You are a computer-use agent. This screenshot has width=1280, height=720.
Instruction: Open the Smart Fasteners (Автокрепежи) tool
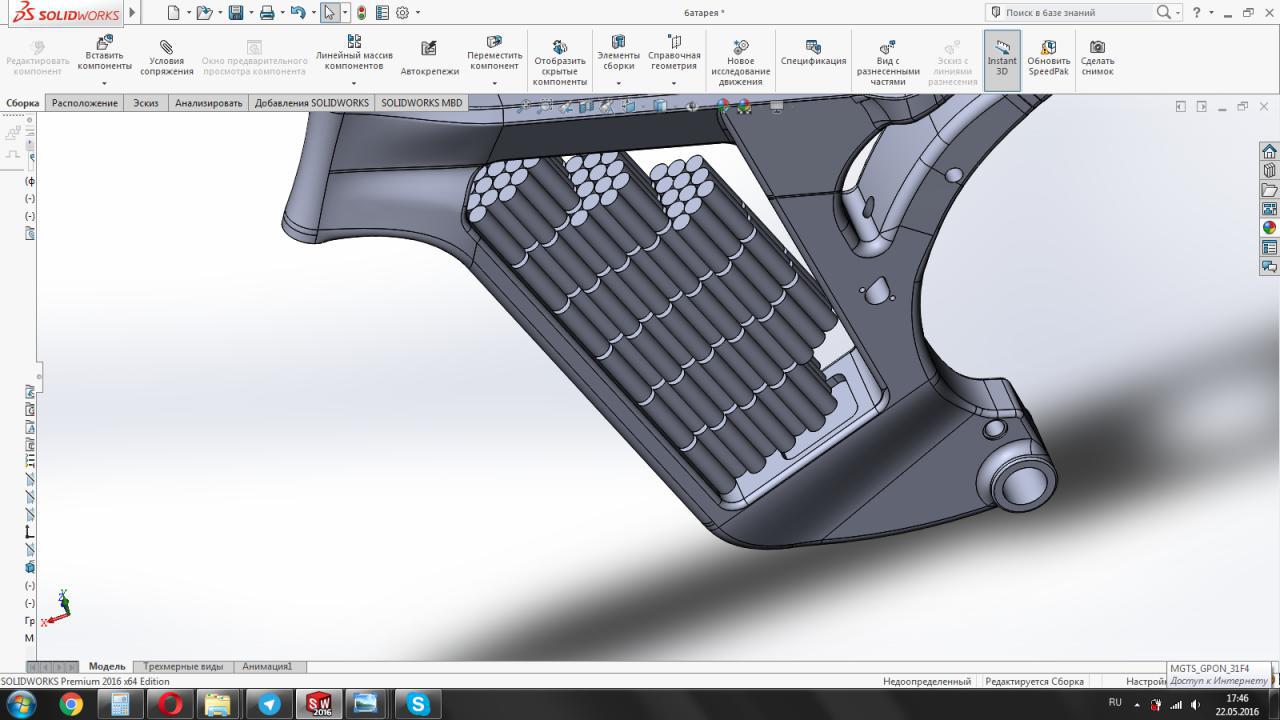(429, 59)
